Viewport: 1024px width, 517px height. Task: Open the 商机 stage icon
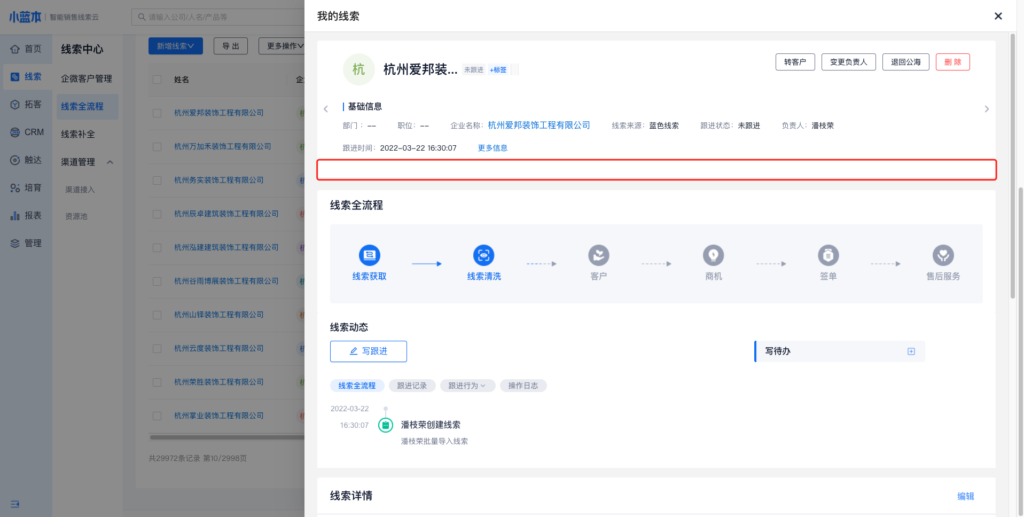pyautogui.click(x=712, y=255)
